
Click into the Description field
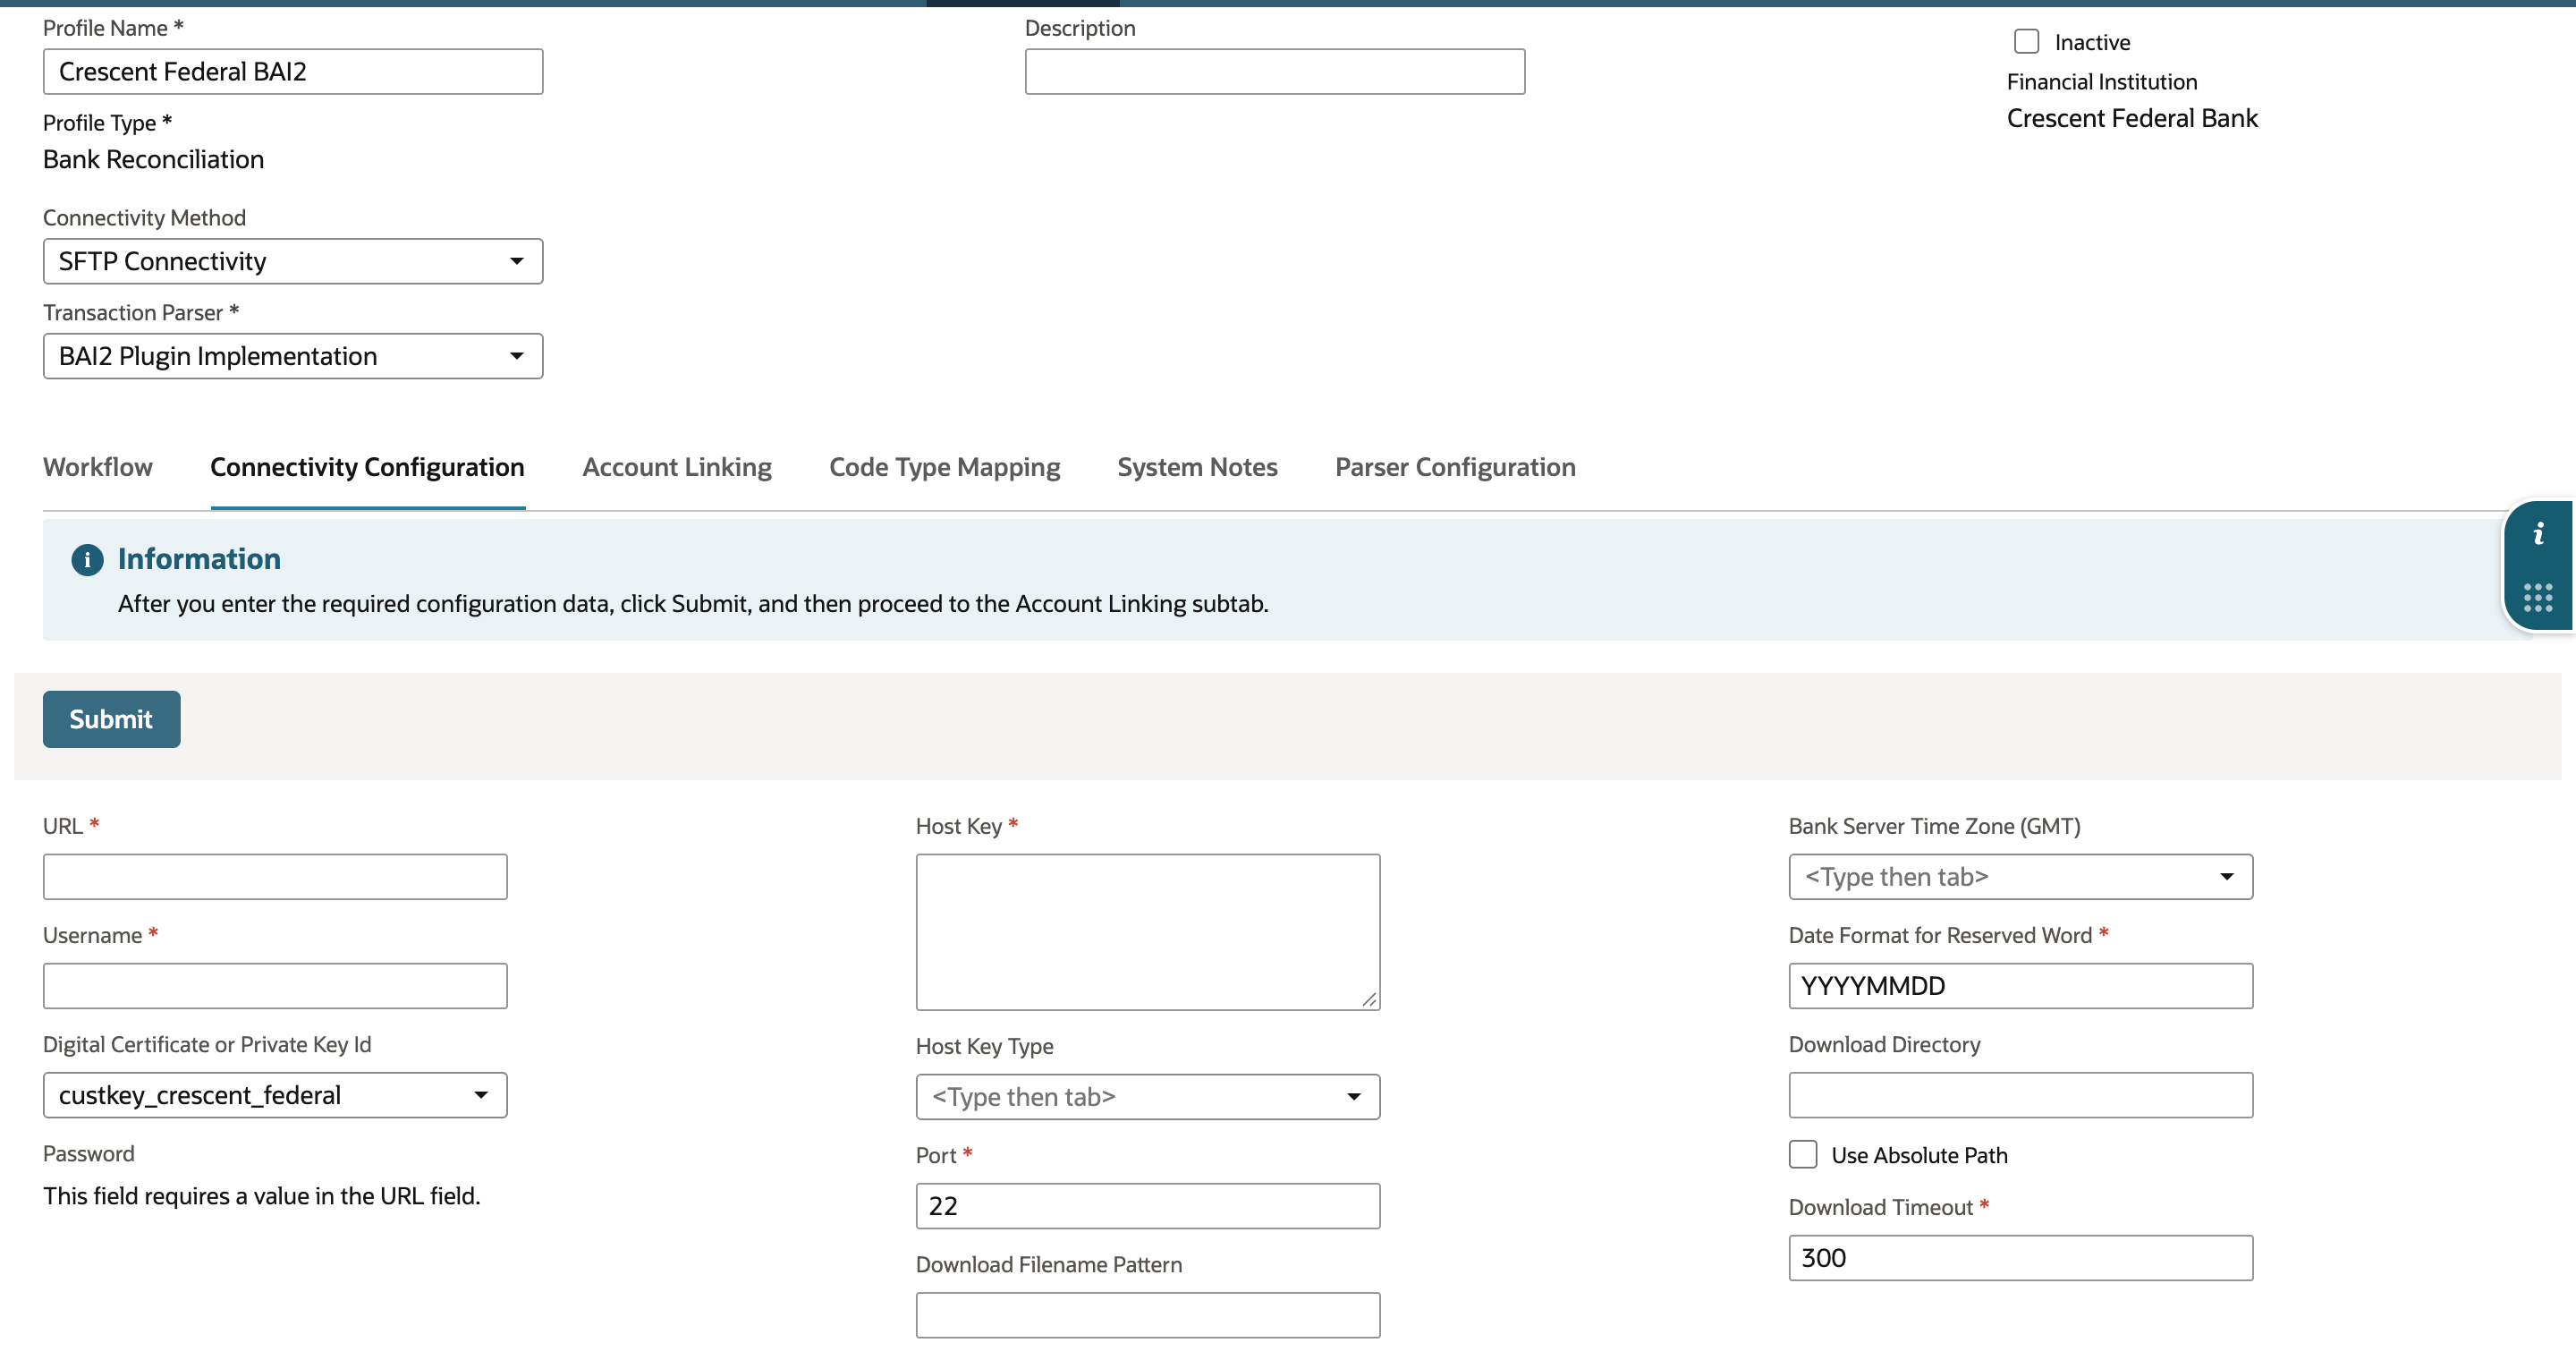[1274, 72]
